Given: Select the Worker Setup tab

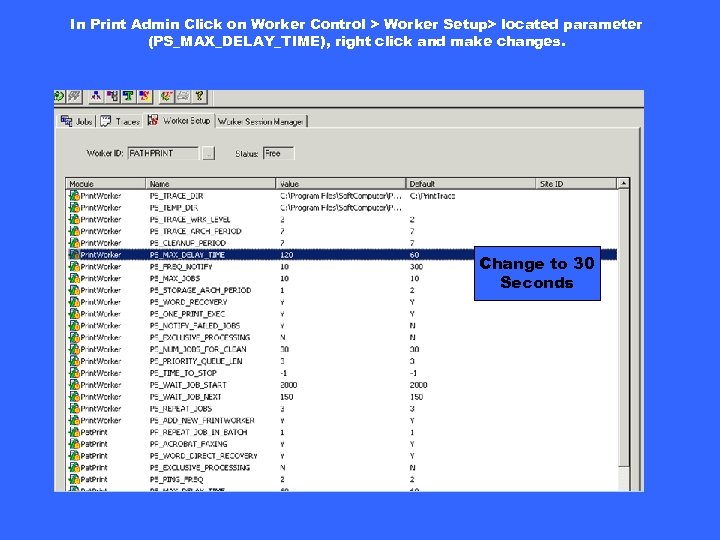Looking at the screenshot, I should [x=179, y=120].
